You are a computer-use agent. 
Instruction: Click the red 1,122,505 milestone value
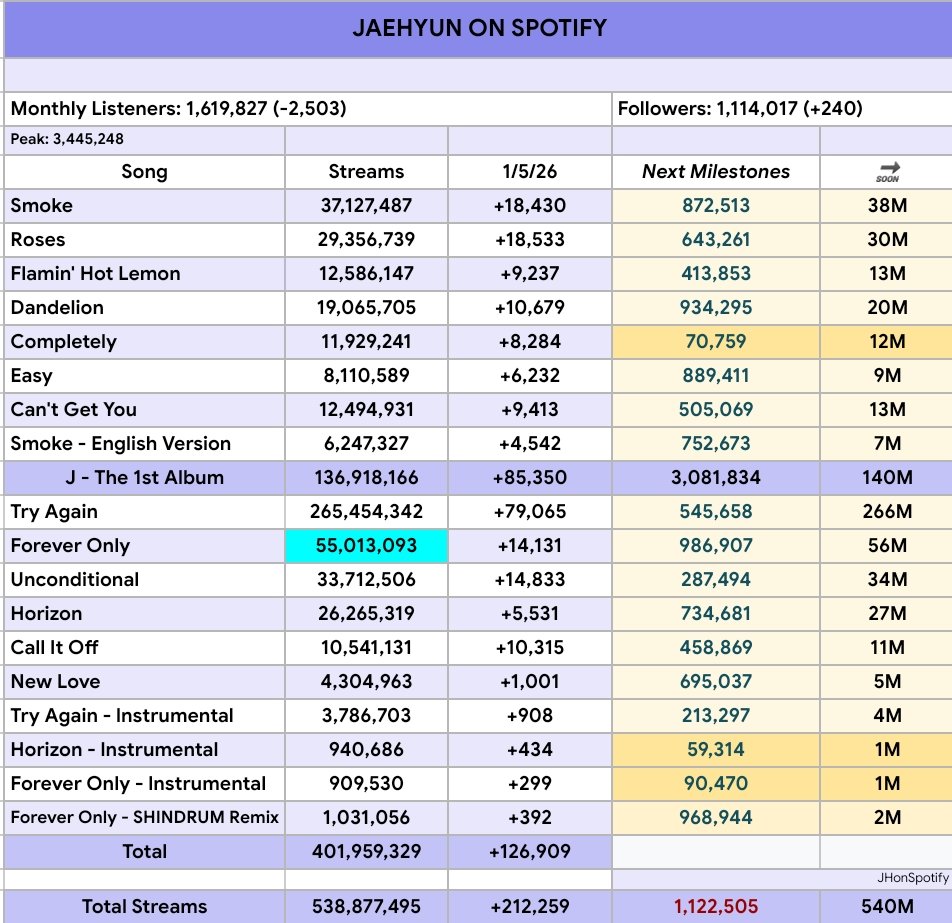coord(716,907)
